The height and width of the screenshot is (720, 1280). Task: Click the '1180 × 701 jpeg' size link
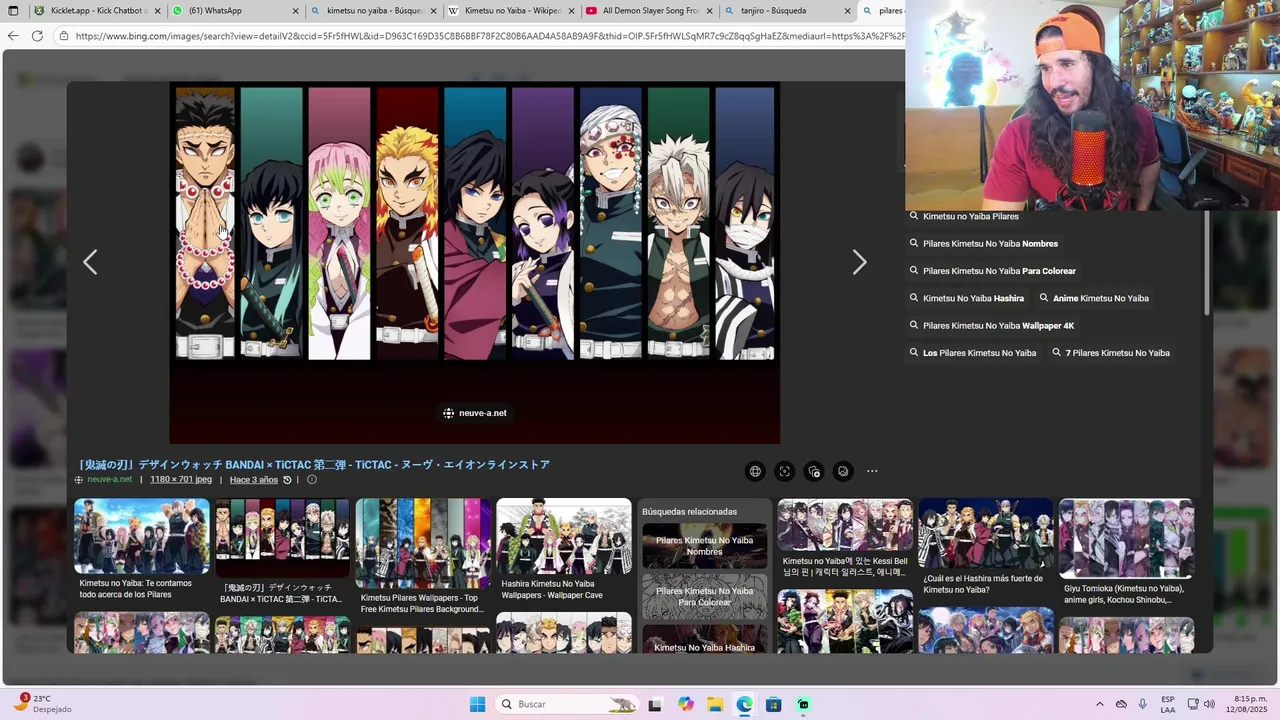tap(181, 480)
